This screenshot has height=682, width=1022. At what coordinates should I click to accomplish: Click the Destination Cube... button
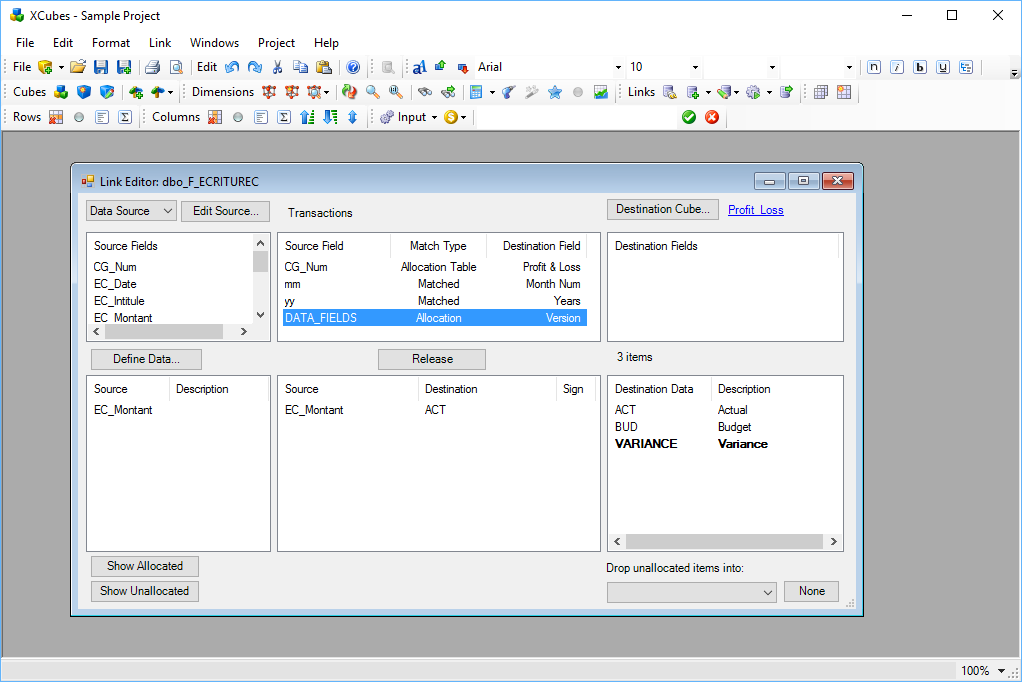pyautogui.click(x=662, y=209)
